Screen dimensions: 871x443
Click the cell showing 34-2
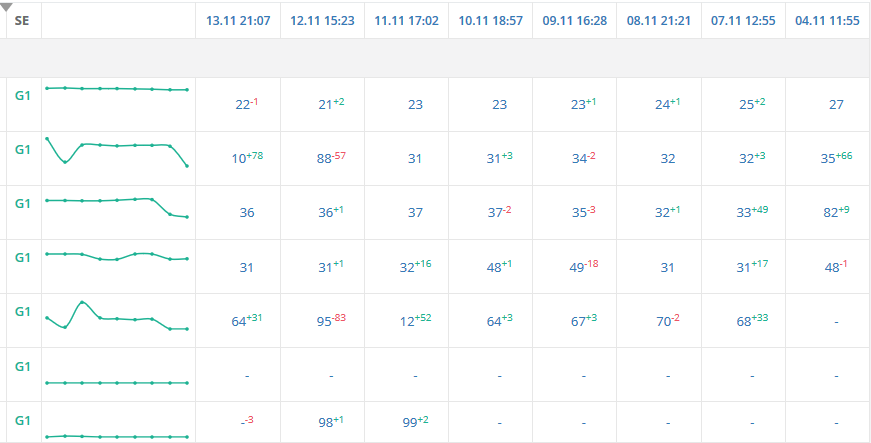click(583, 157)
